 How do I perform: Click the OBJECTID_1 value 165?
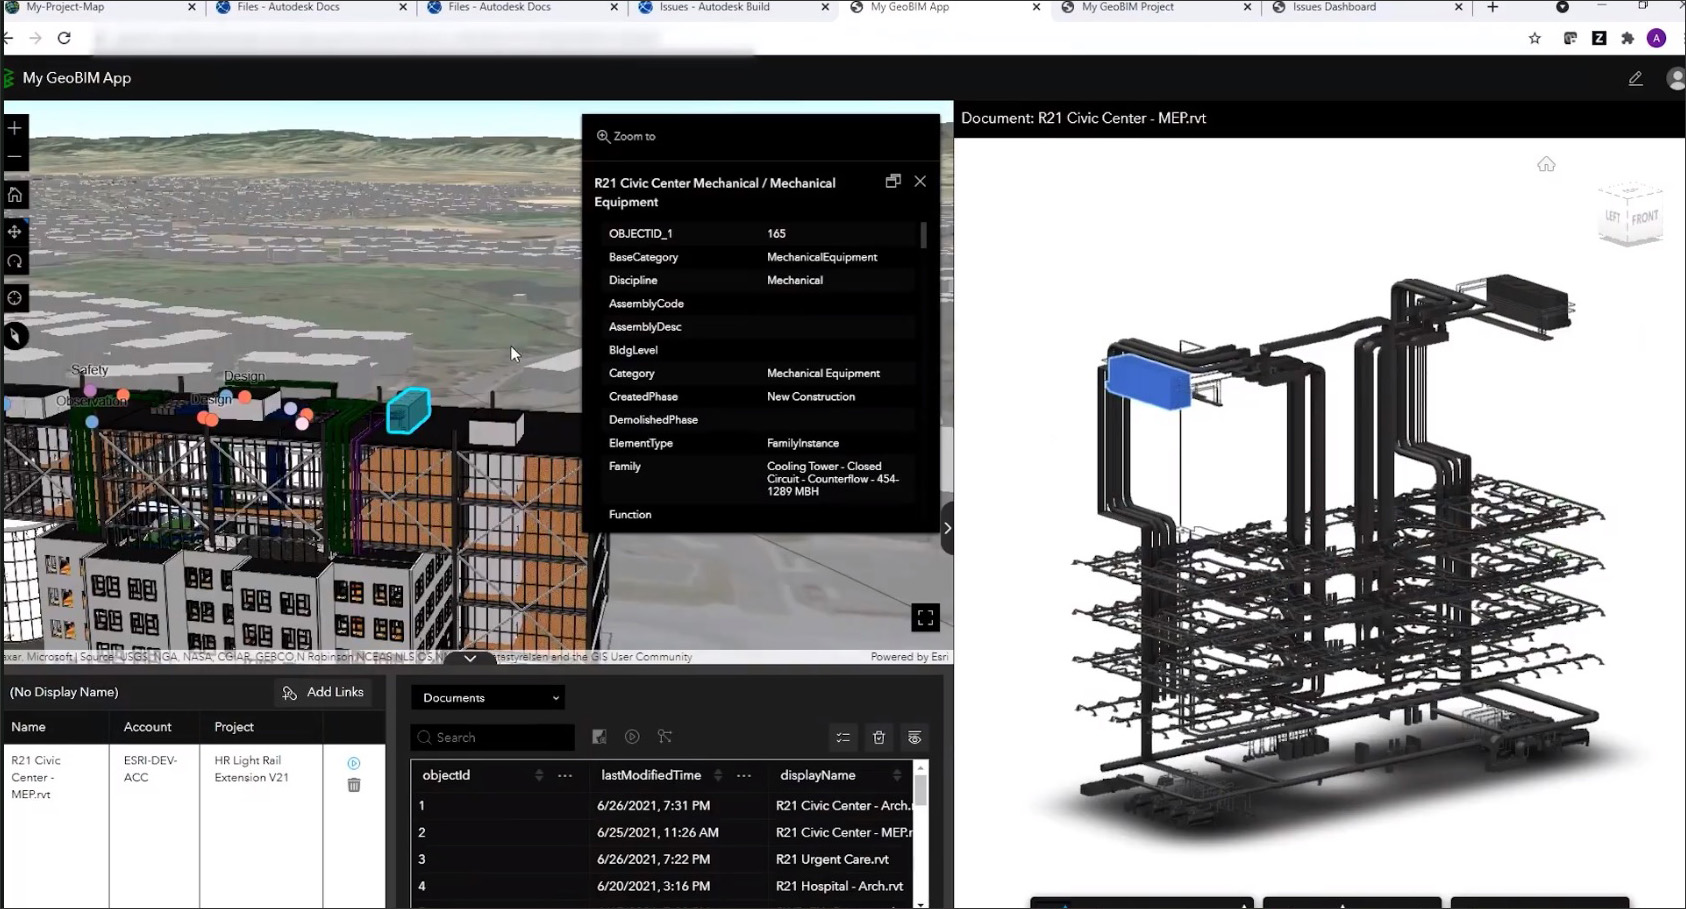click(776, 233)
